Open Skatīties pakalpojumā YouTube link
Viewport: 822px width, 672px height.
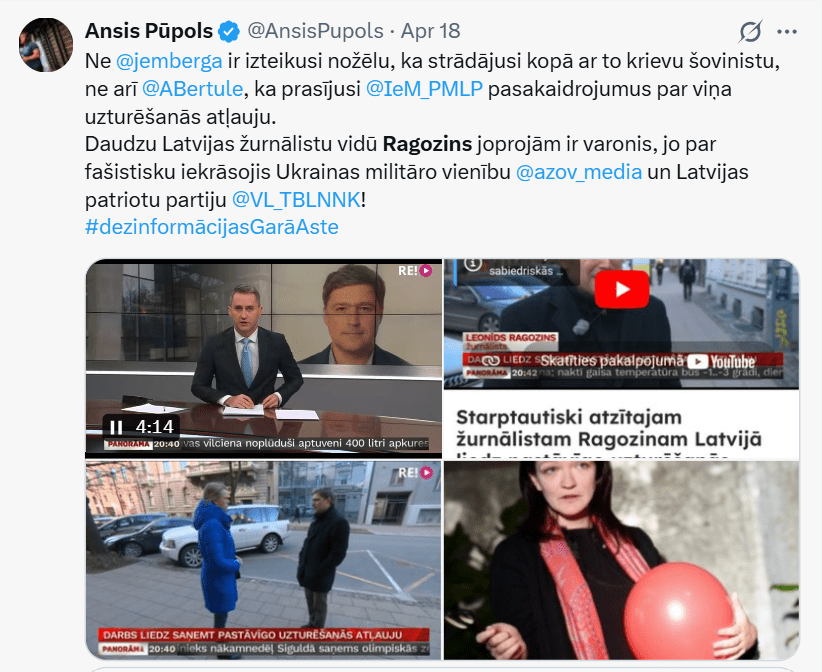tap(647, 361)
